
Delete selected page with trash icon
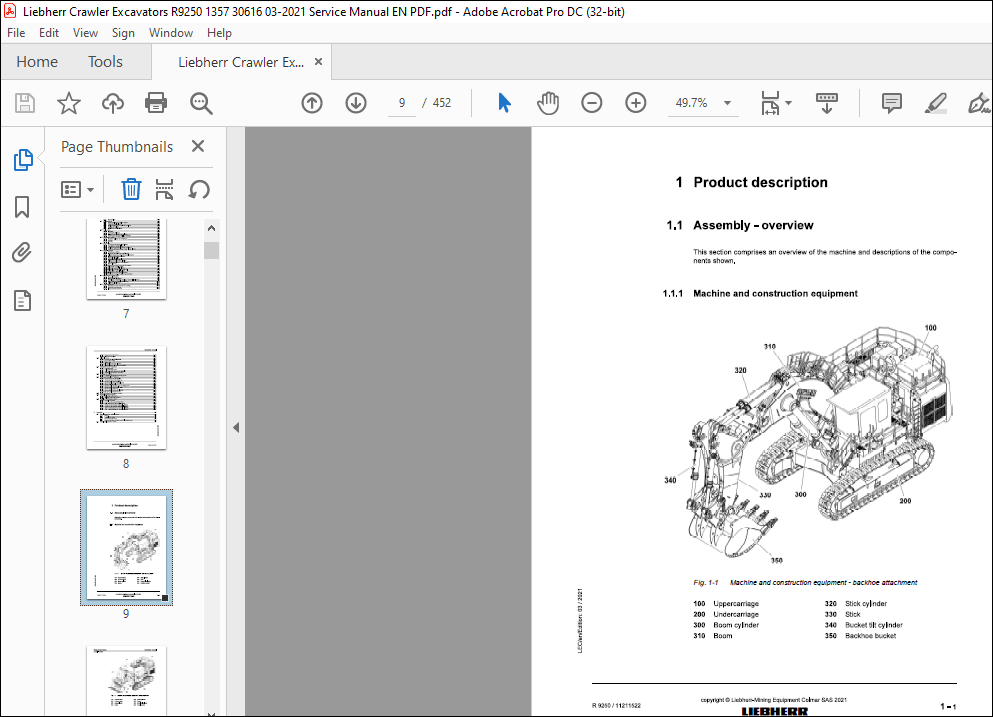131,189
